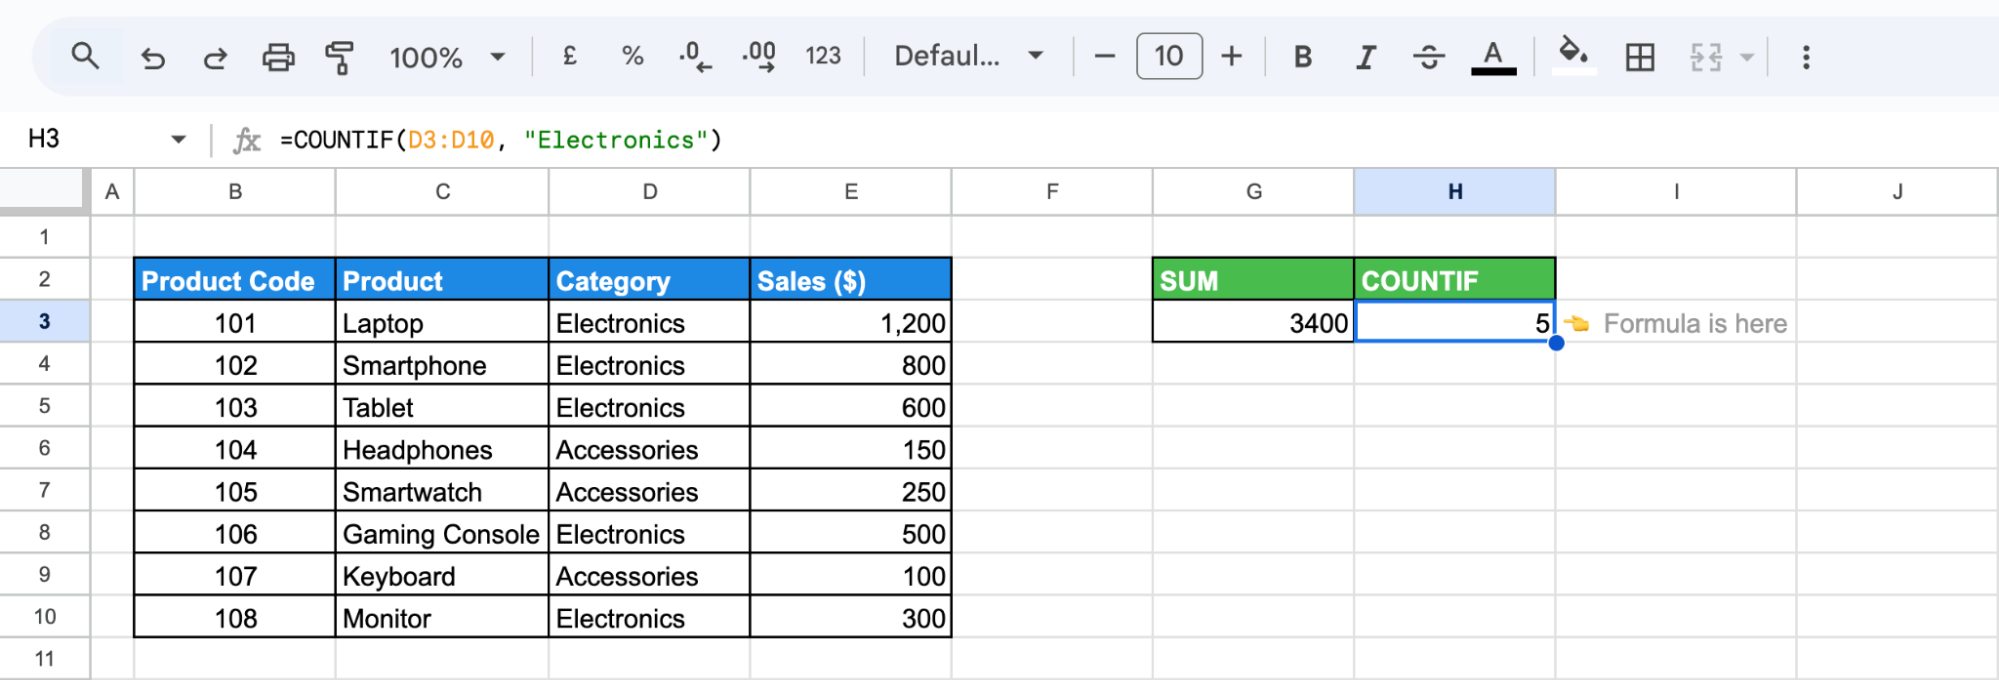This screenshot has width=1999, height=681.
Task: Open the font family dropdown
Action: tap(968, 56)
